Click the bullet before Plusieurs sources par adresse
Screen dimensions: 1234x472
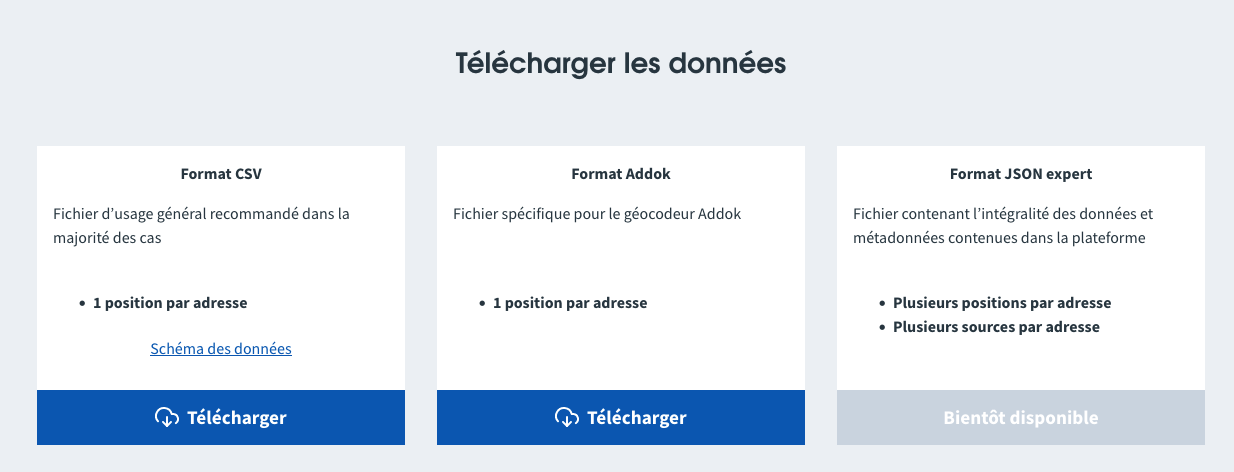pyautogui.click(x=882, y=327)
